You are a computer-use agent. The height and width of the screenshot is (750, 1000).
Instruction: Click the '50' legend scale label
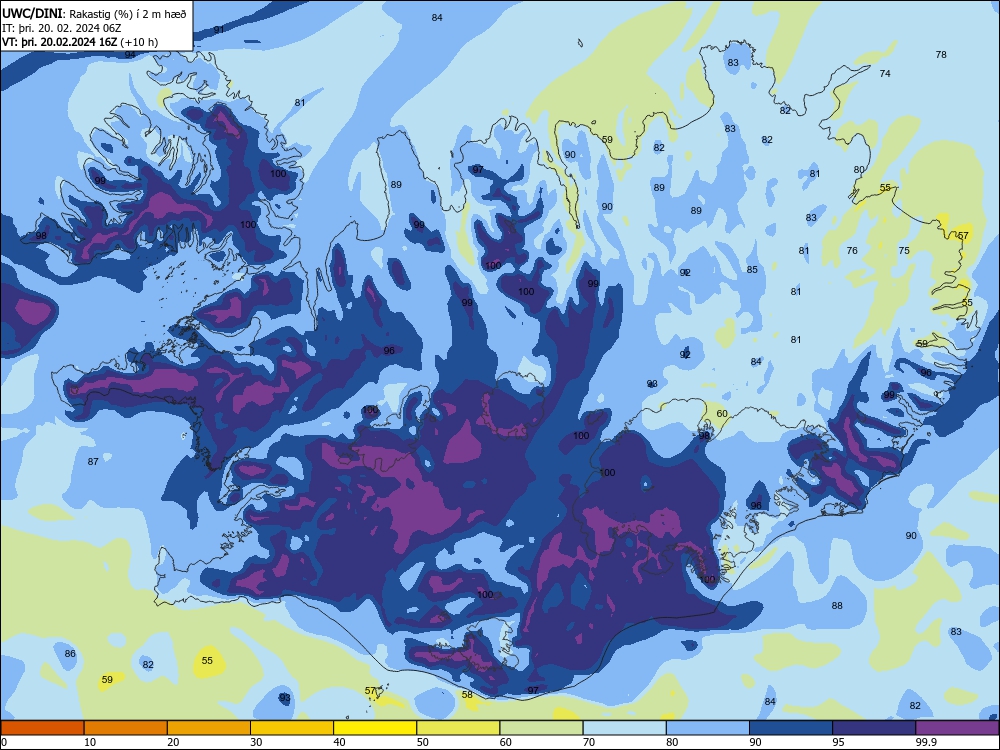point(422,742)
